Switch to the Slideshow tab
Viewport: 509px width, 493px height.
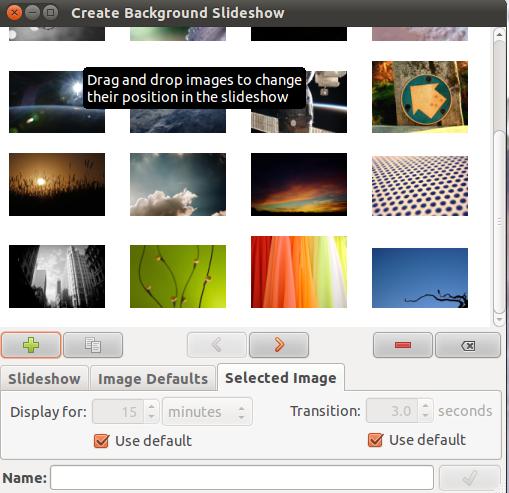44,379
